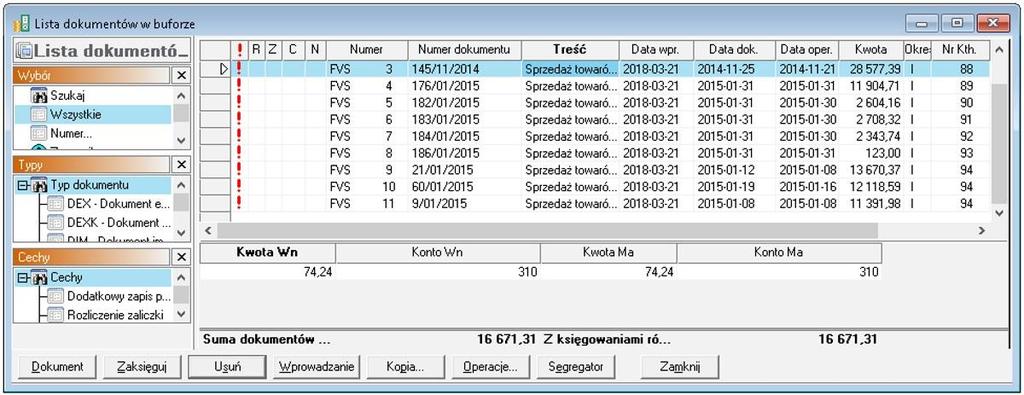Click up arrow in Typy list scrollbar
This screenshot has width=1024, height=395.
[x=182, y=185]
